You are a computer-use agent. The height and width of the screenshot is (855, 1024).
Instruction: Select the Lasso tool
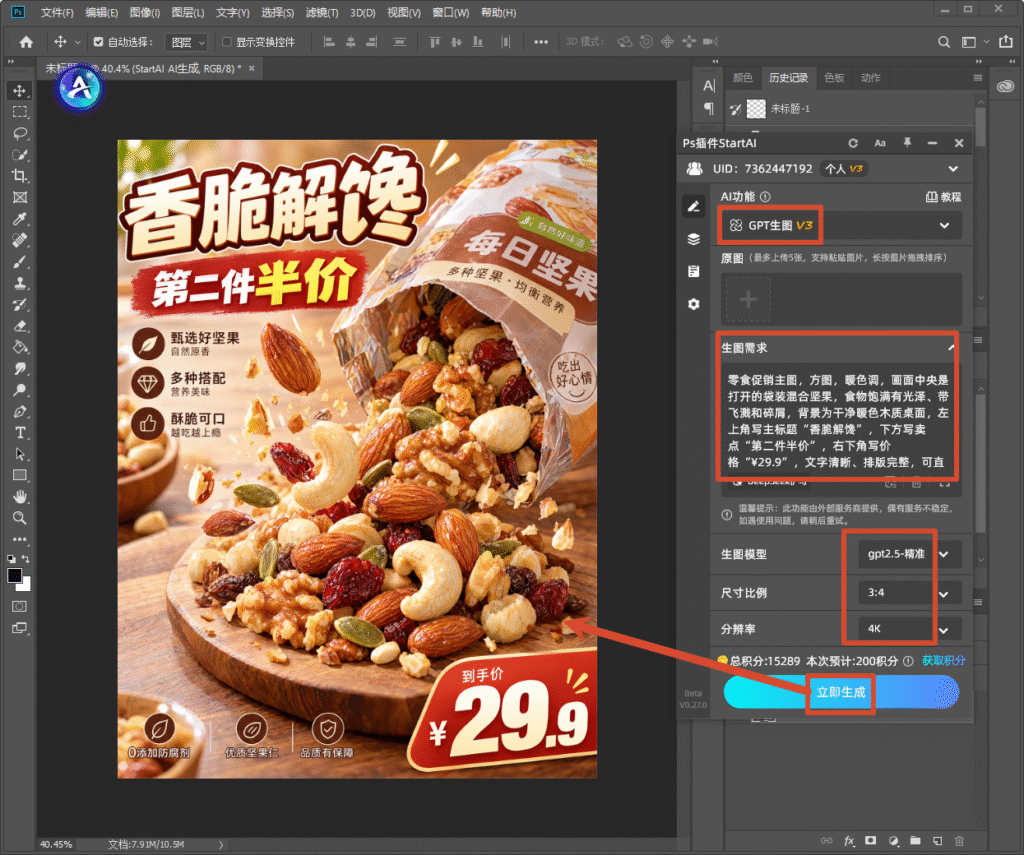click(x=20, y=133)
